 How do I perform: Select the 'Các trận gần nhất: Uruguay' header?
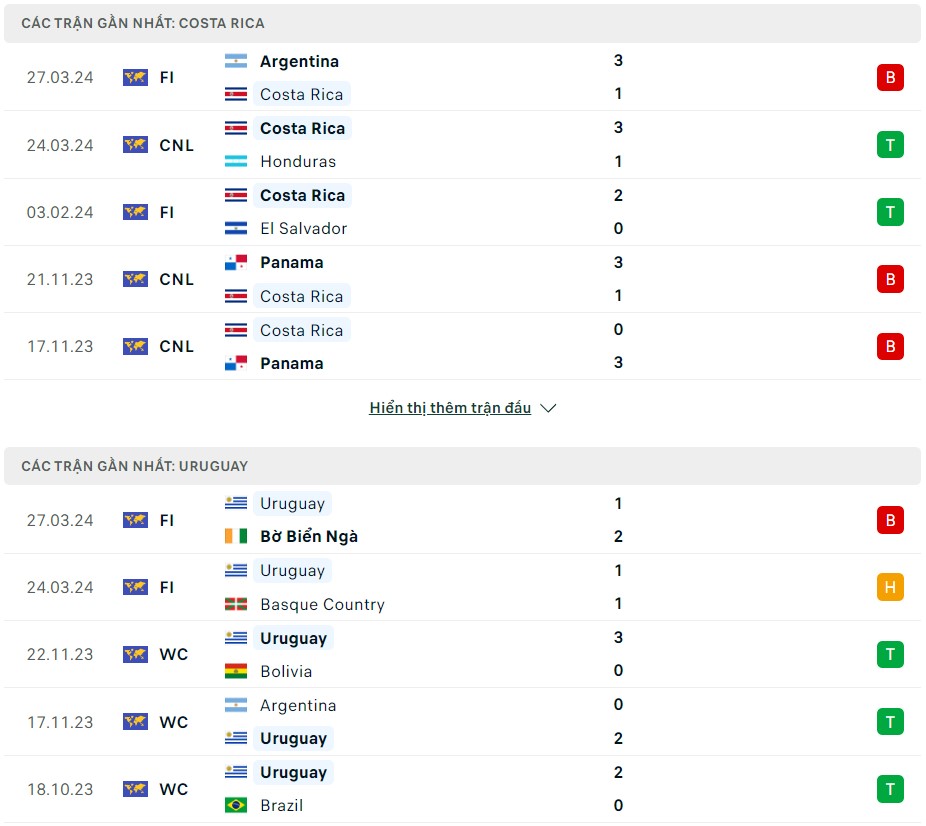pyautogui.click(x=135, y=466)
